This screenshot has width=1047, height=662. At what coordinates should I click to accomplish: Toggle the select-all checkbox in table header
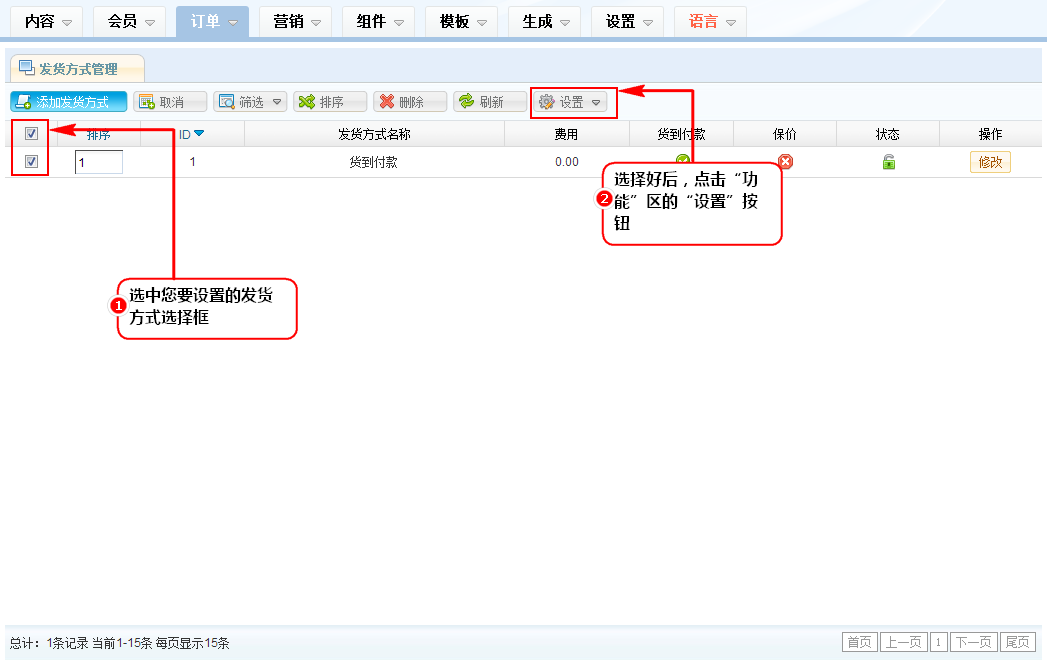click(x=31, y=134)
